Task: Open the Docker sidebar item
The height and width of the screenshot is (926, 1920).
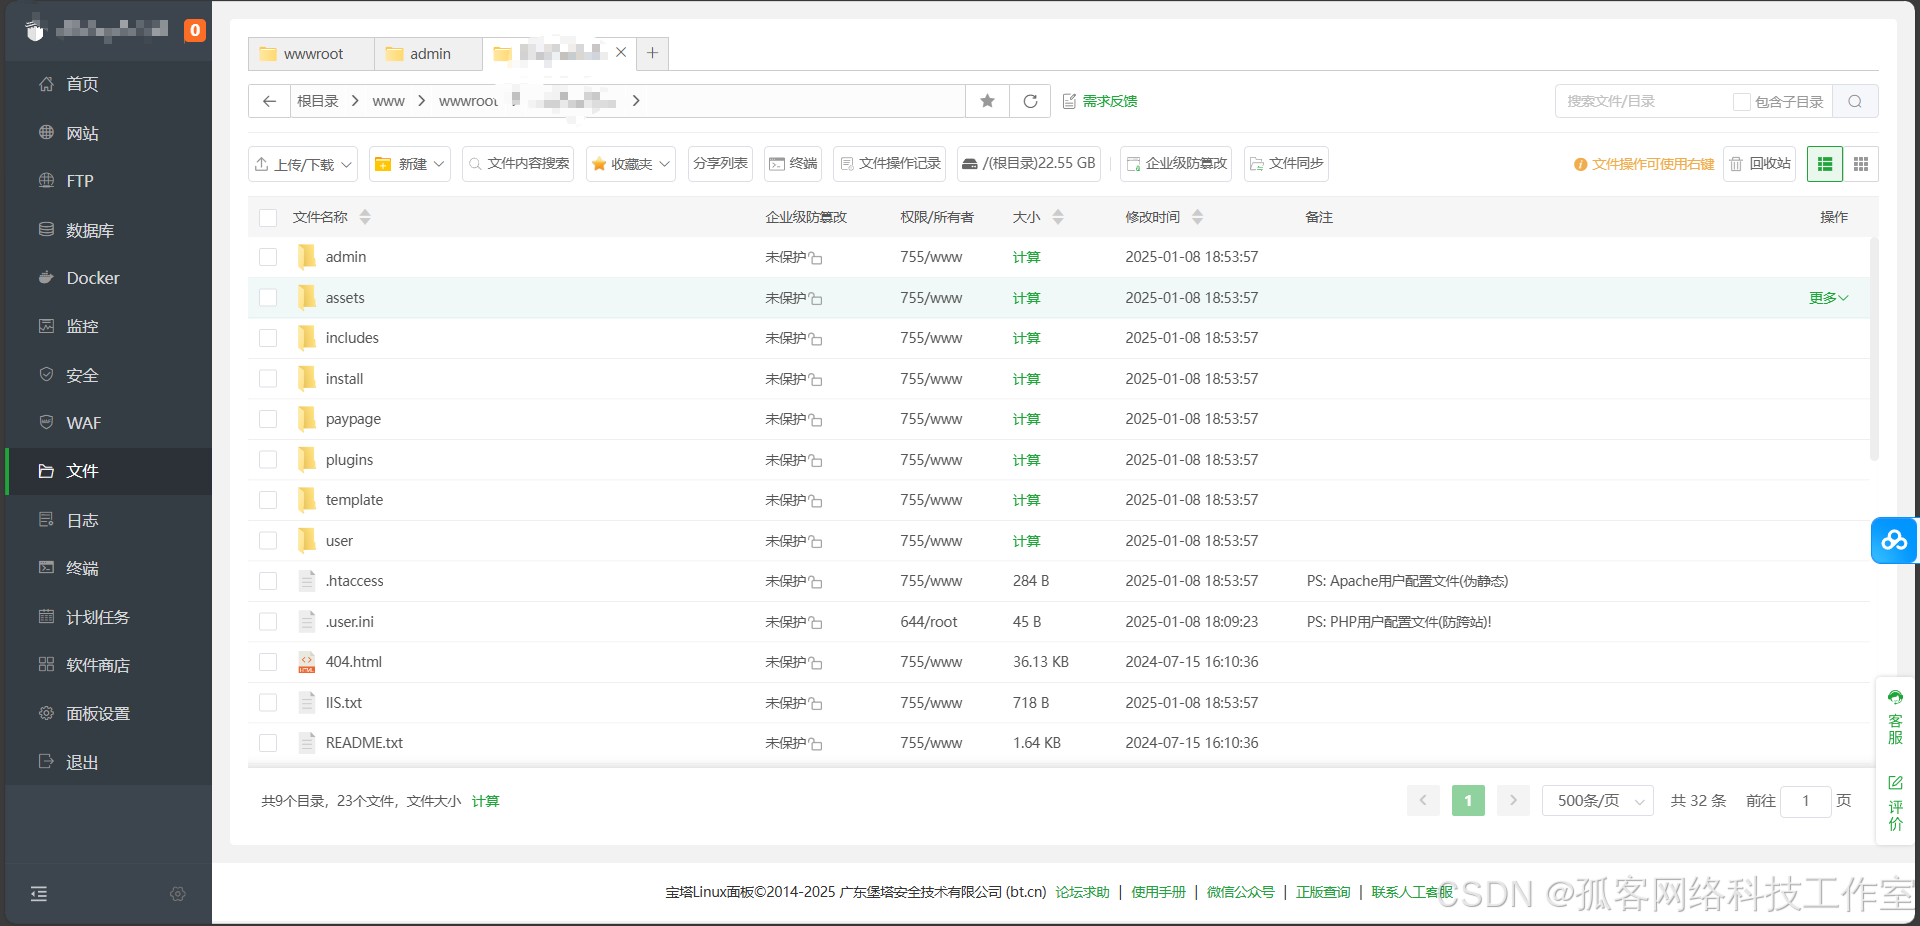Action: tap(108, 278)
